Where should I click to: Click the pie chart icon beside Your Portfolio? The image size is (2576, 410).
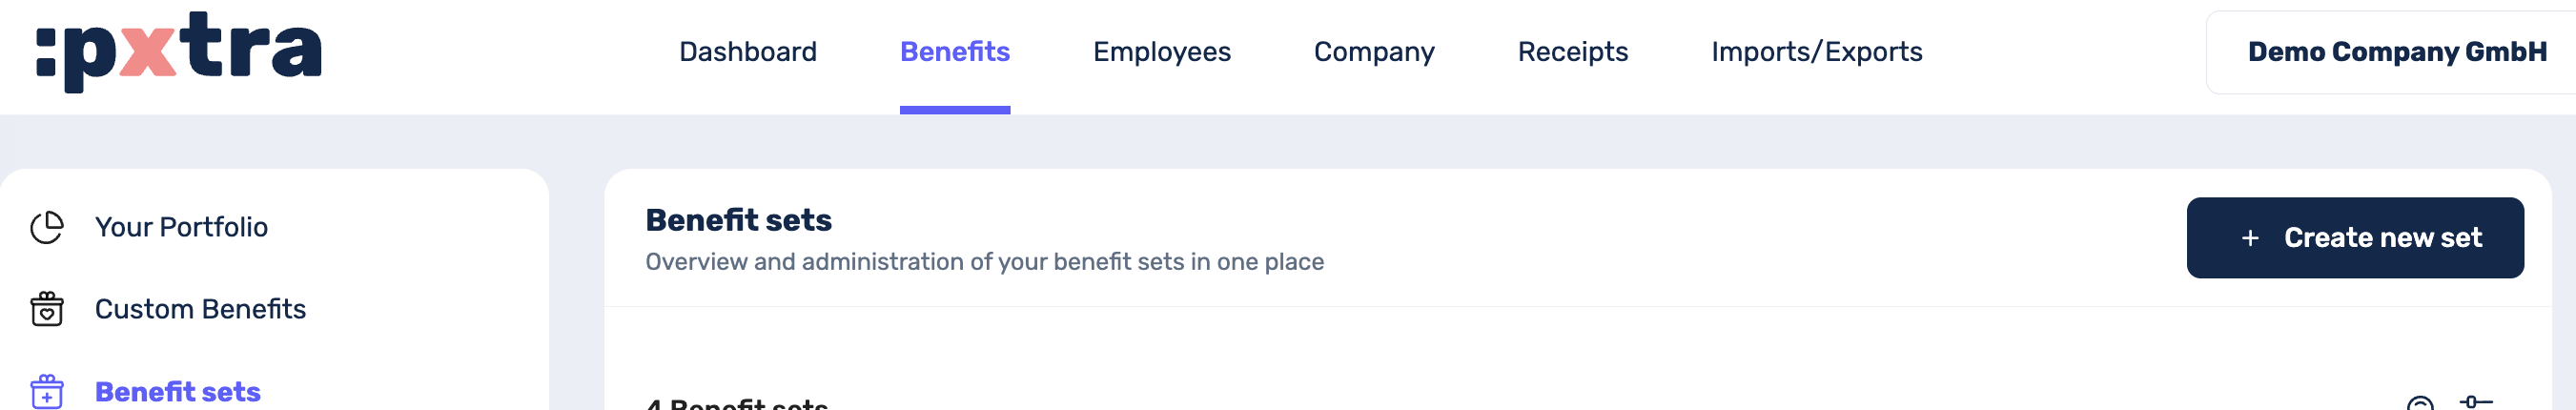click(46, 227)
